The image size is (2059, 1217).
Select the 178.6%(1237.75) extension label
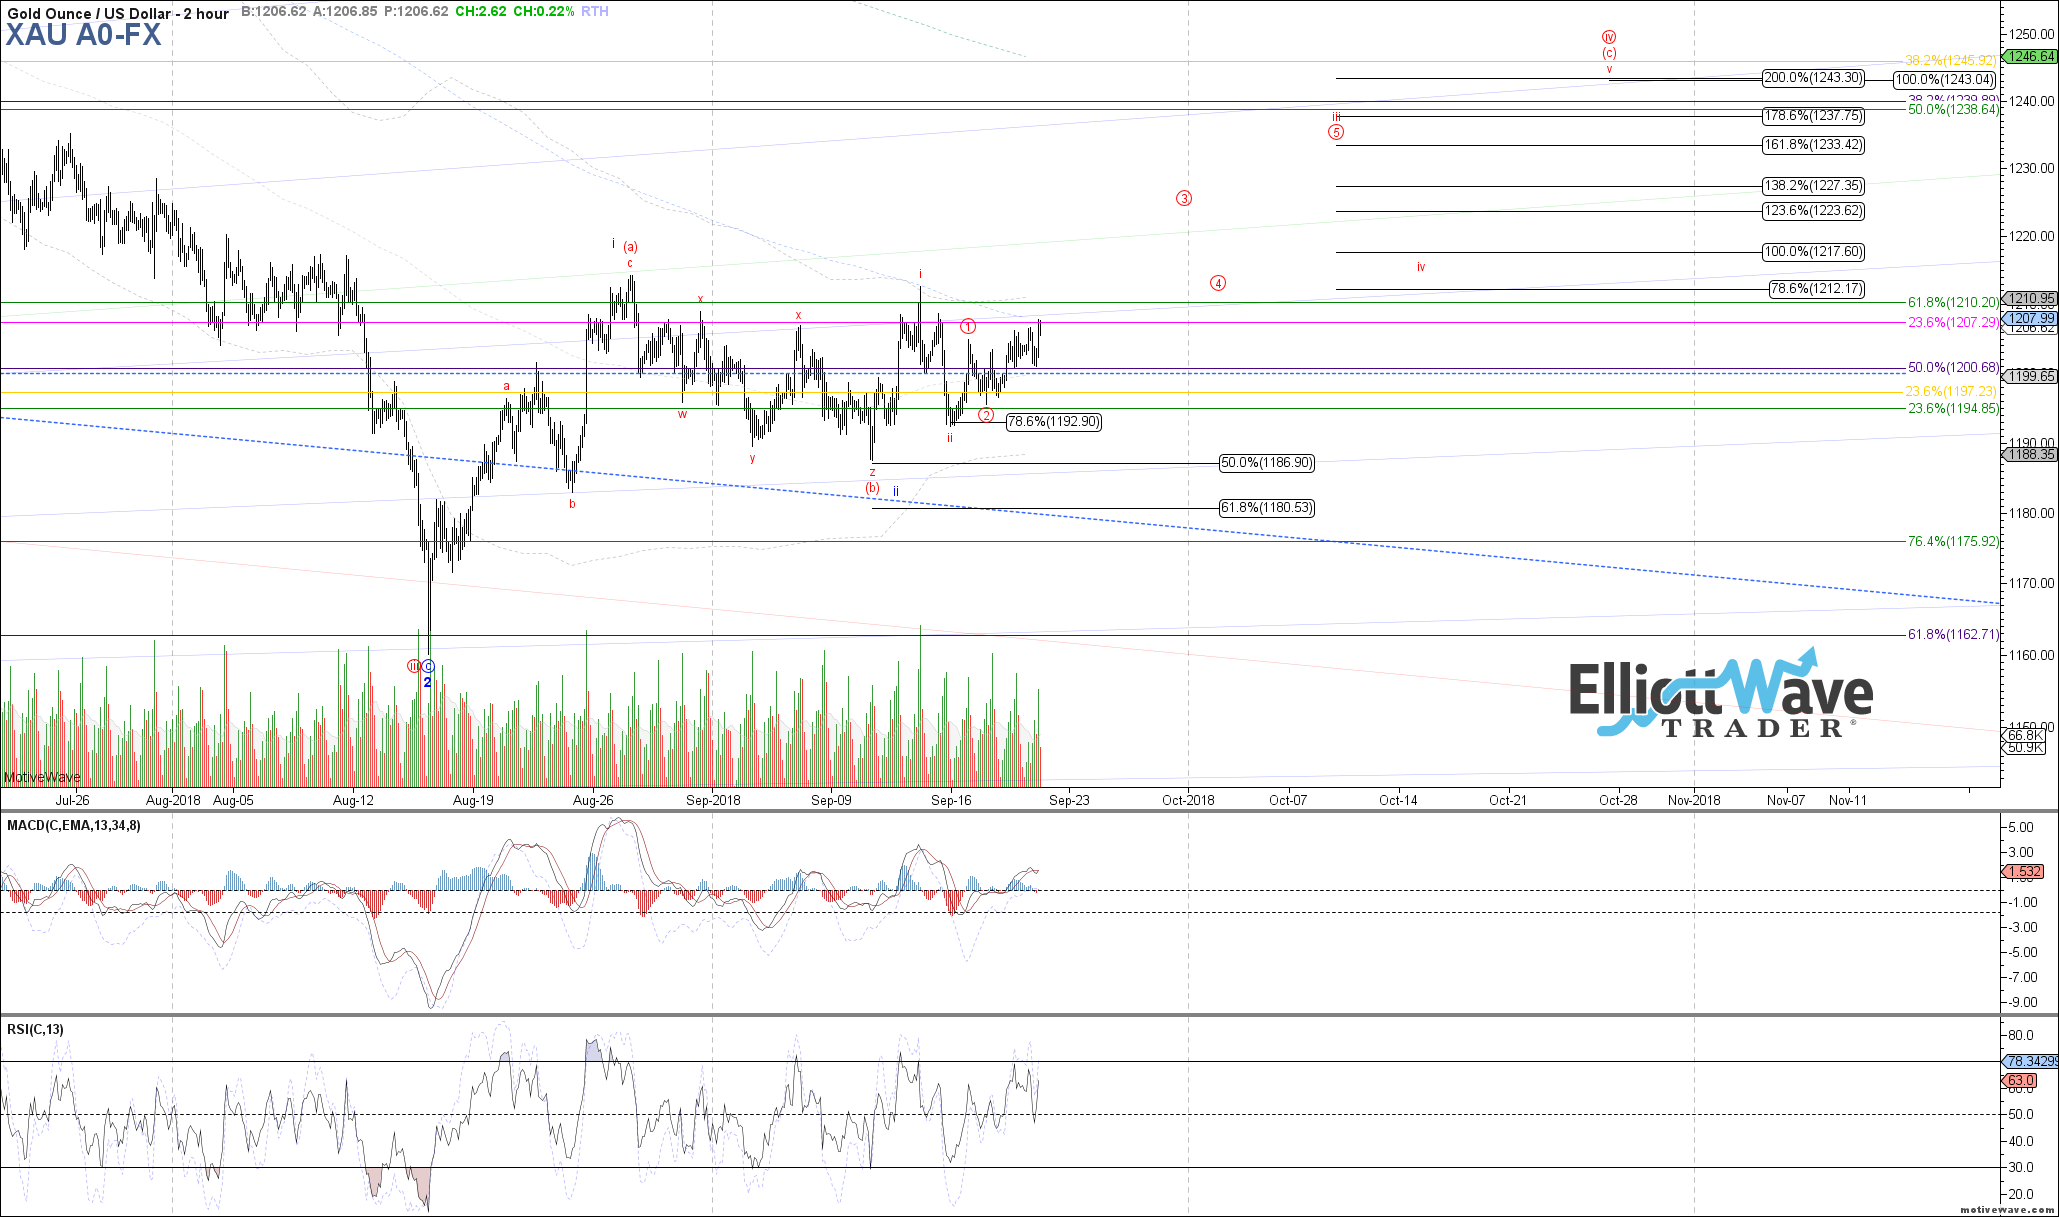click(x=1813, y=116)
